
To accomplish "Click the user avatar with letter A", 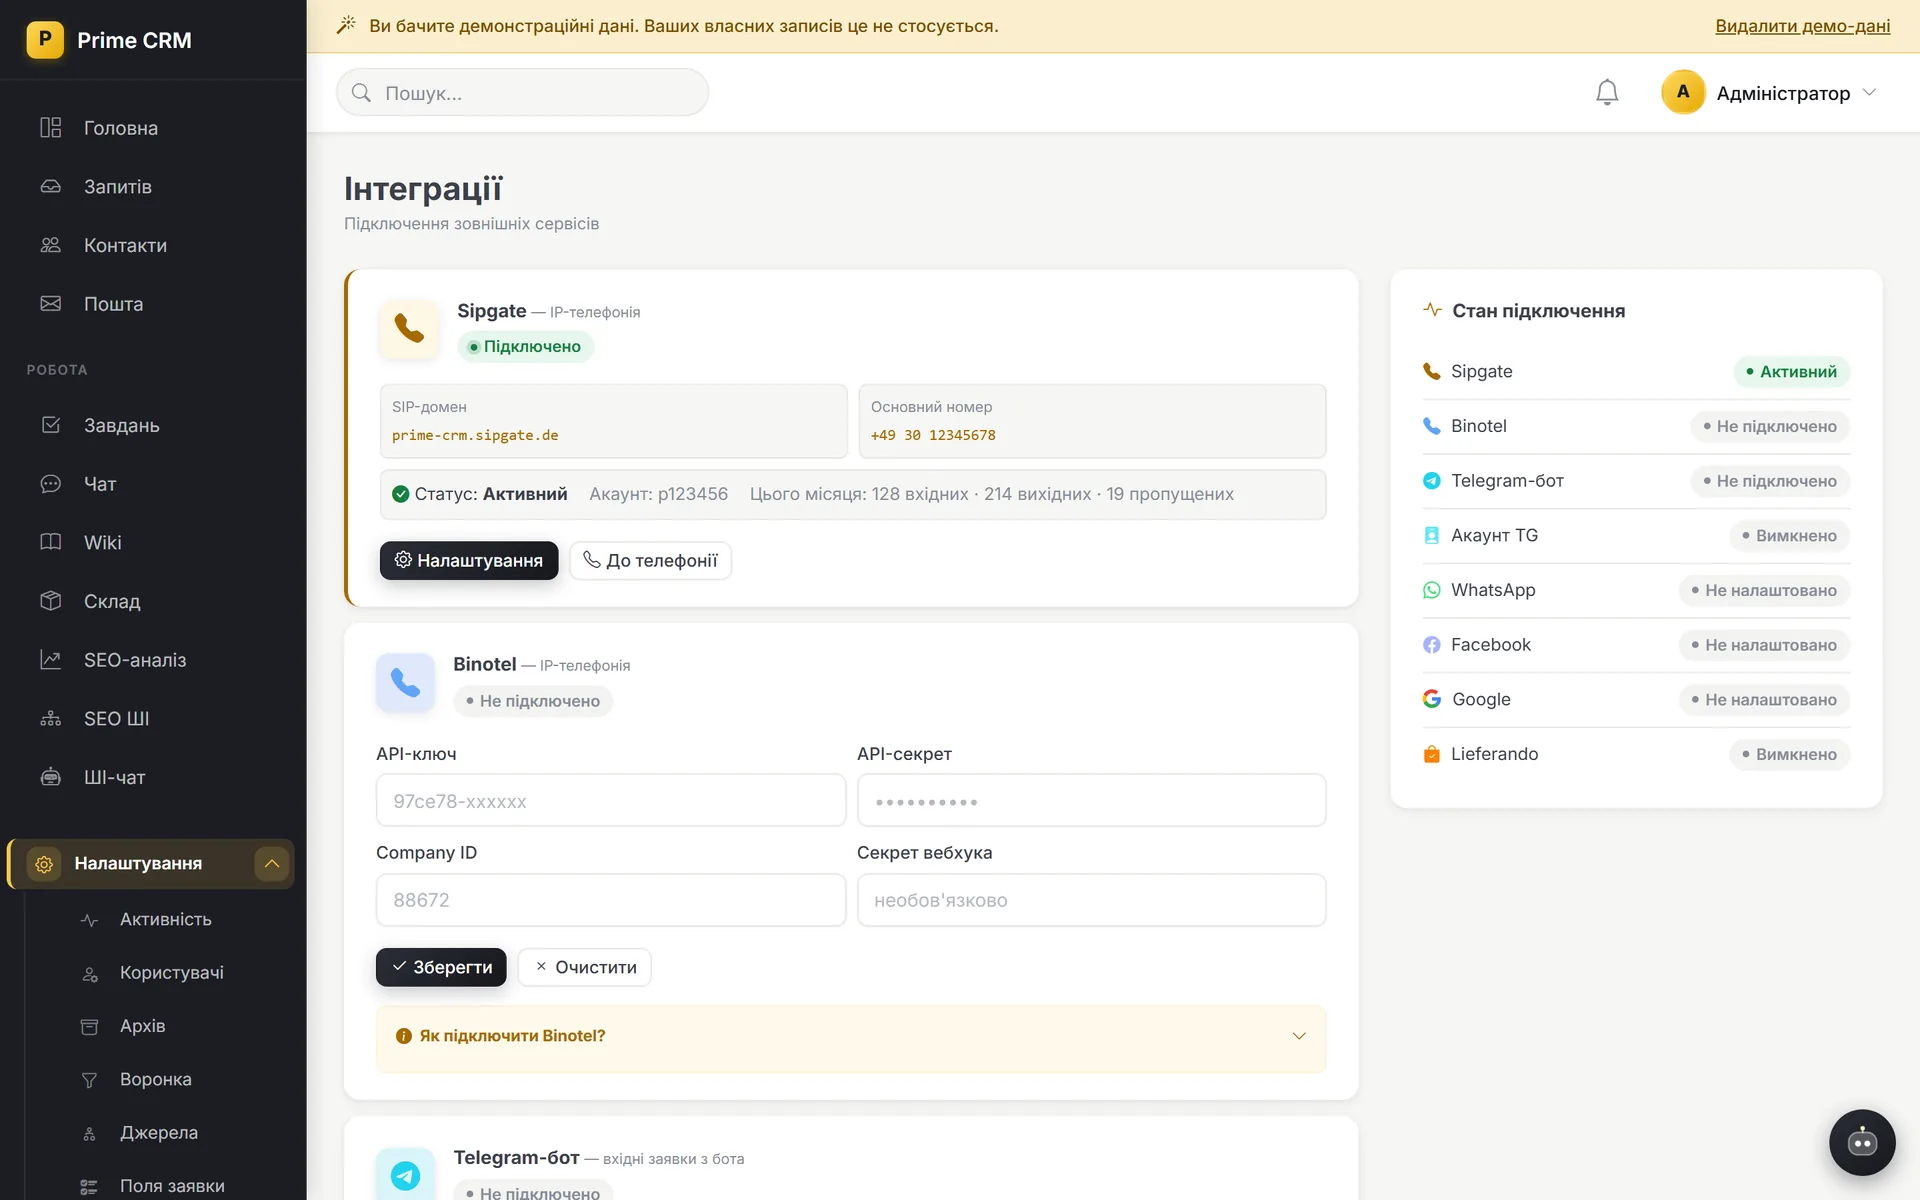I will coord(1683,92).
